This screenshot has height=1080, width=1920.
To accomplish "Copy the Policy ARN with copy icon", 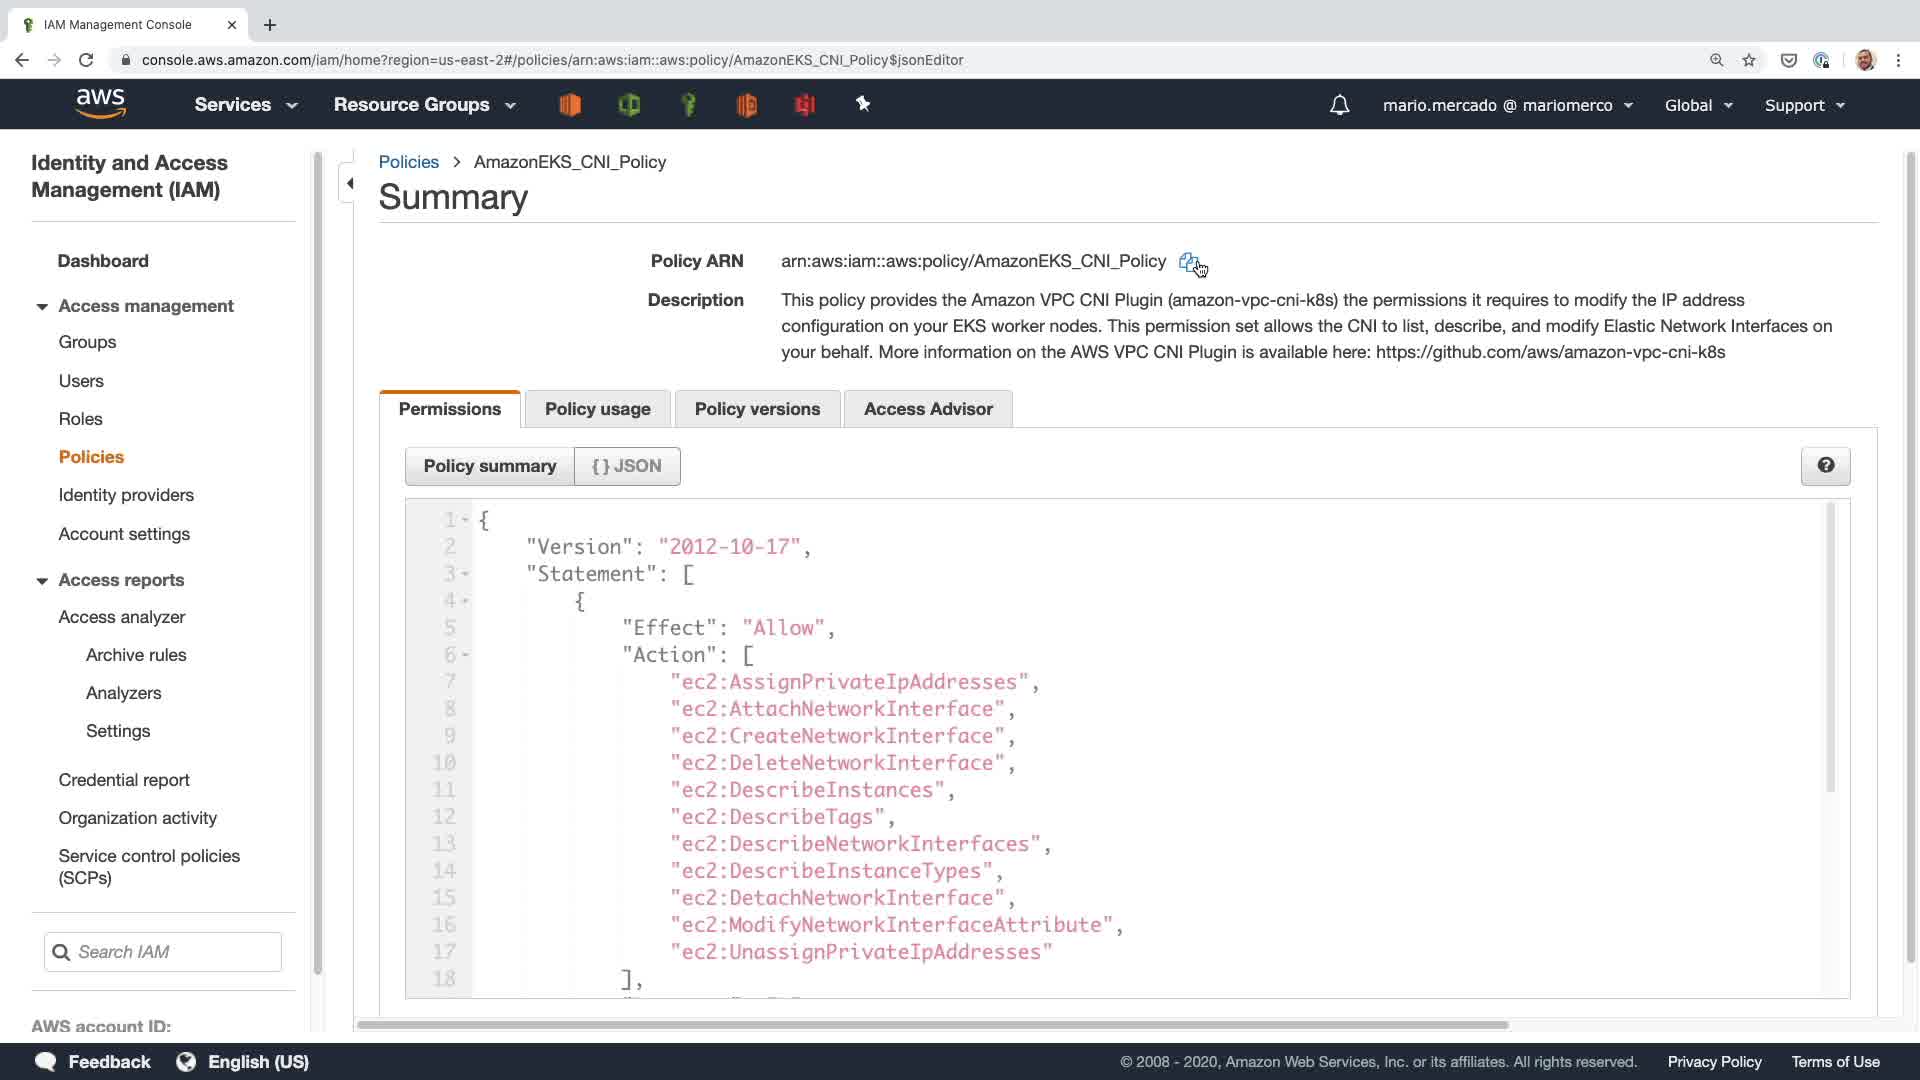I will point(1188,262).
